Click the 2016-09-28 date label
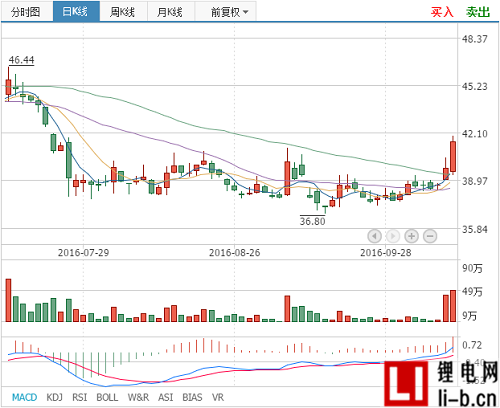Image resolution: width=500 pixels, height=408 pixels. [x=386, y=253]
